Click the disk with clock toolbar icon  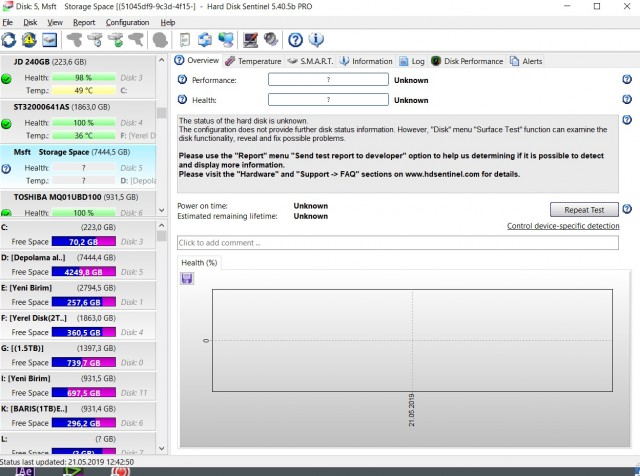(95, 40)
